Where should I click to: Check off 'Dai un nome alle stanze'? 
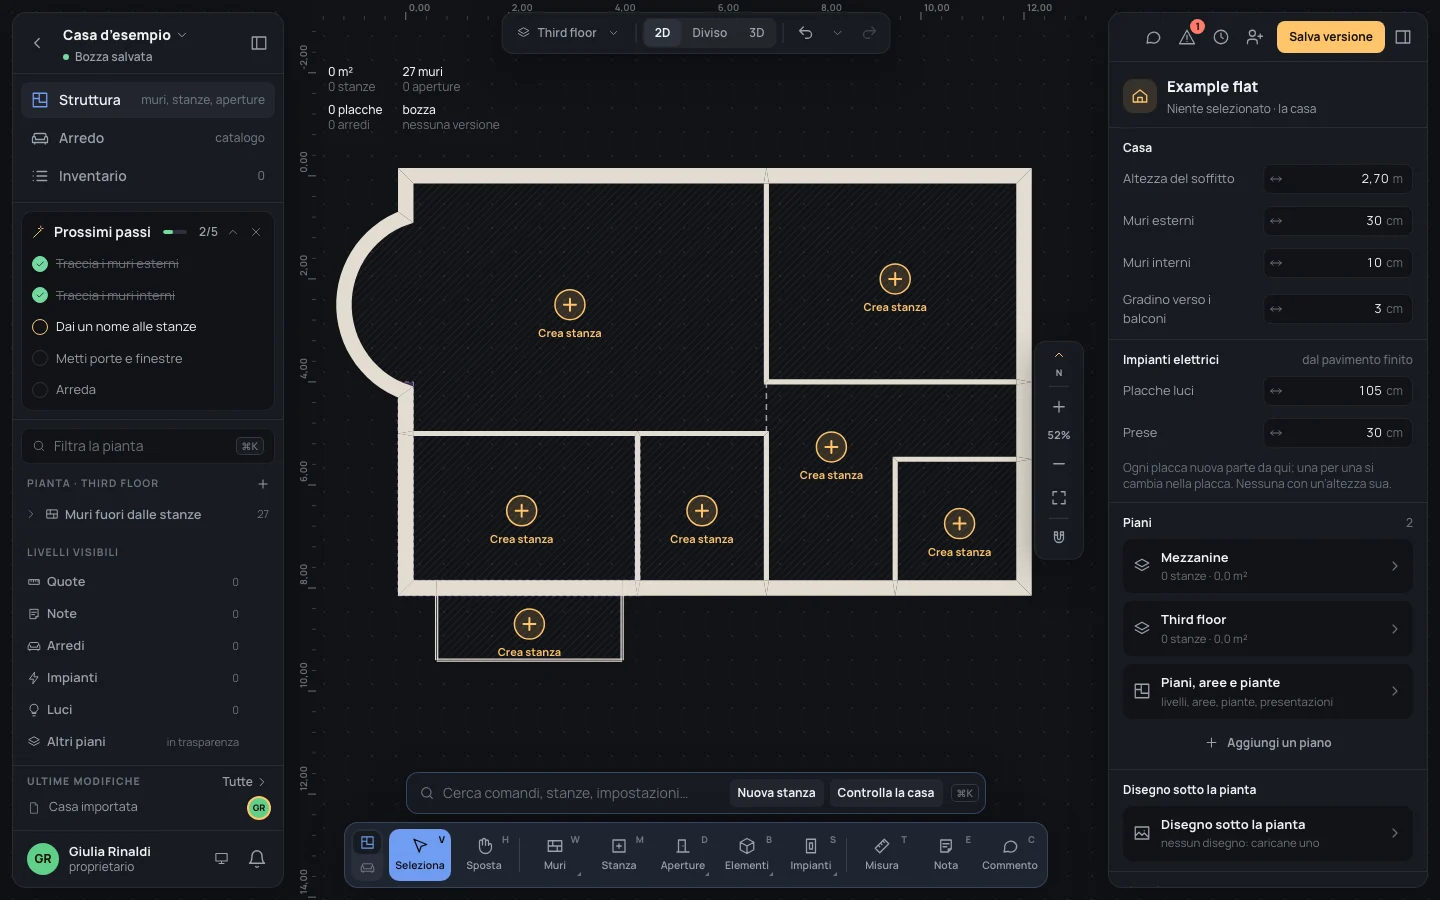click(x=40, y=327)
